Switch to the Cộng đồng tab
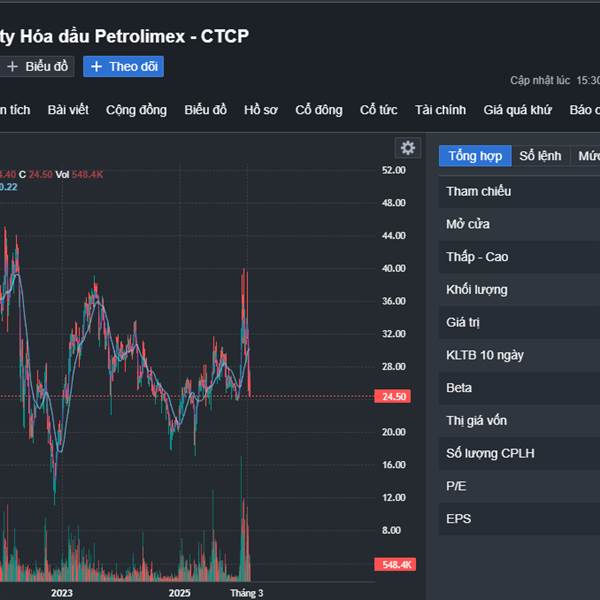Image resolution: width=600 pixels, height=600 pixels. (136, 110)
